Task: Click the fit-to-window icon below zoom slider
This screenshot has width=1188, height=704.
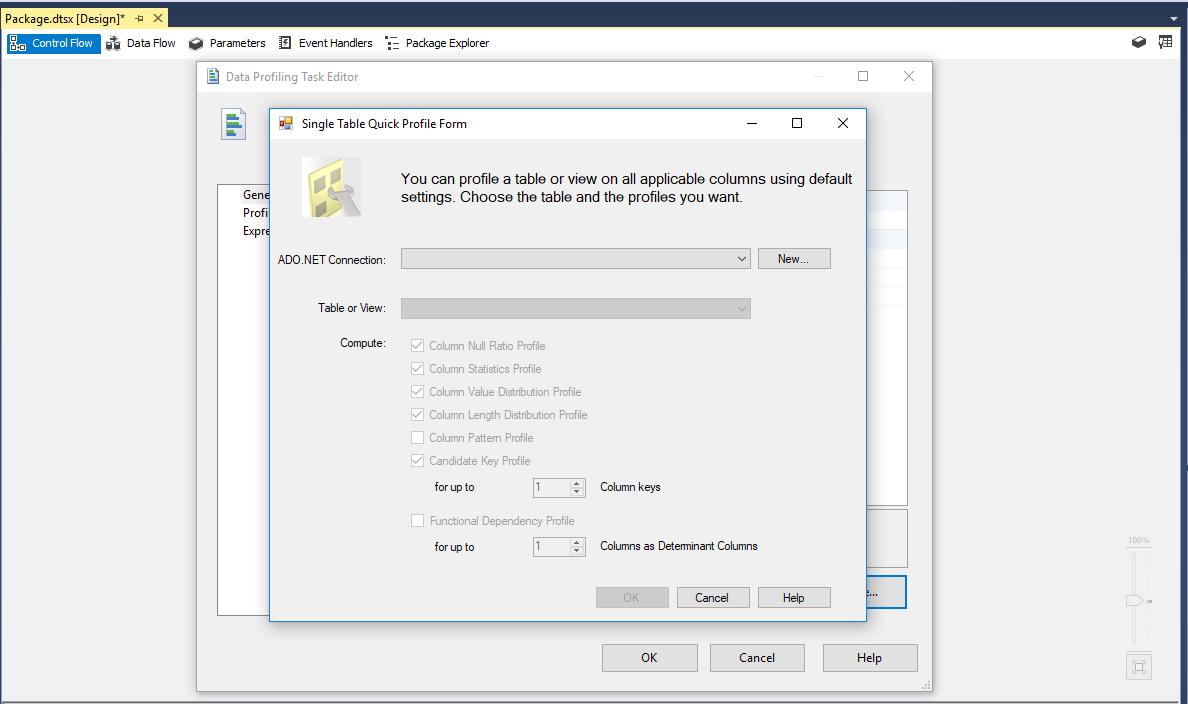Action: point(1138,666)
